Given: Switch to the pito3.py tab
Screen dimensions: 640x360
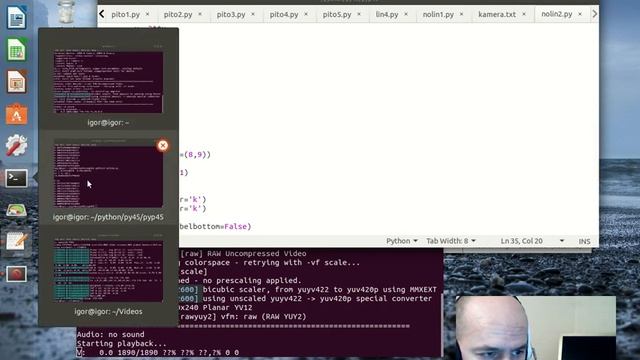Looking at the screenshot, I should [231, 14].
